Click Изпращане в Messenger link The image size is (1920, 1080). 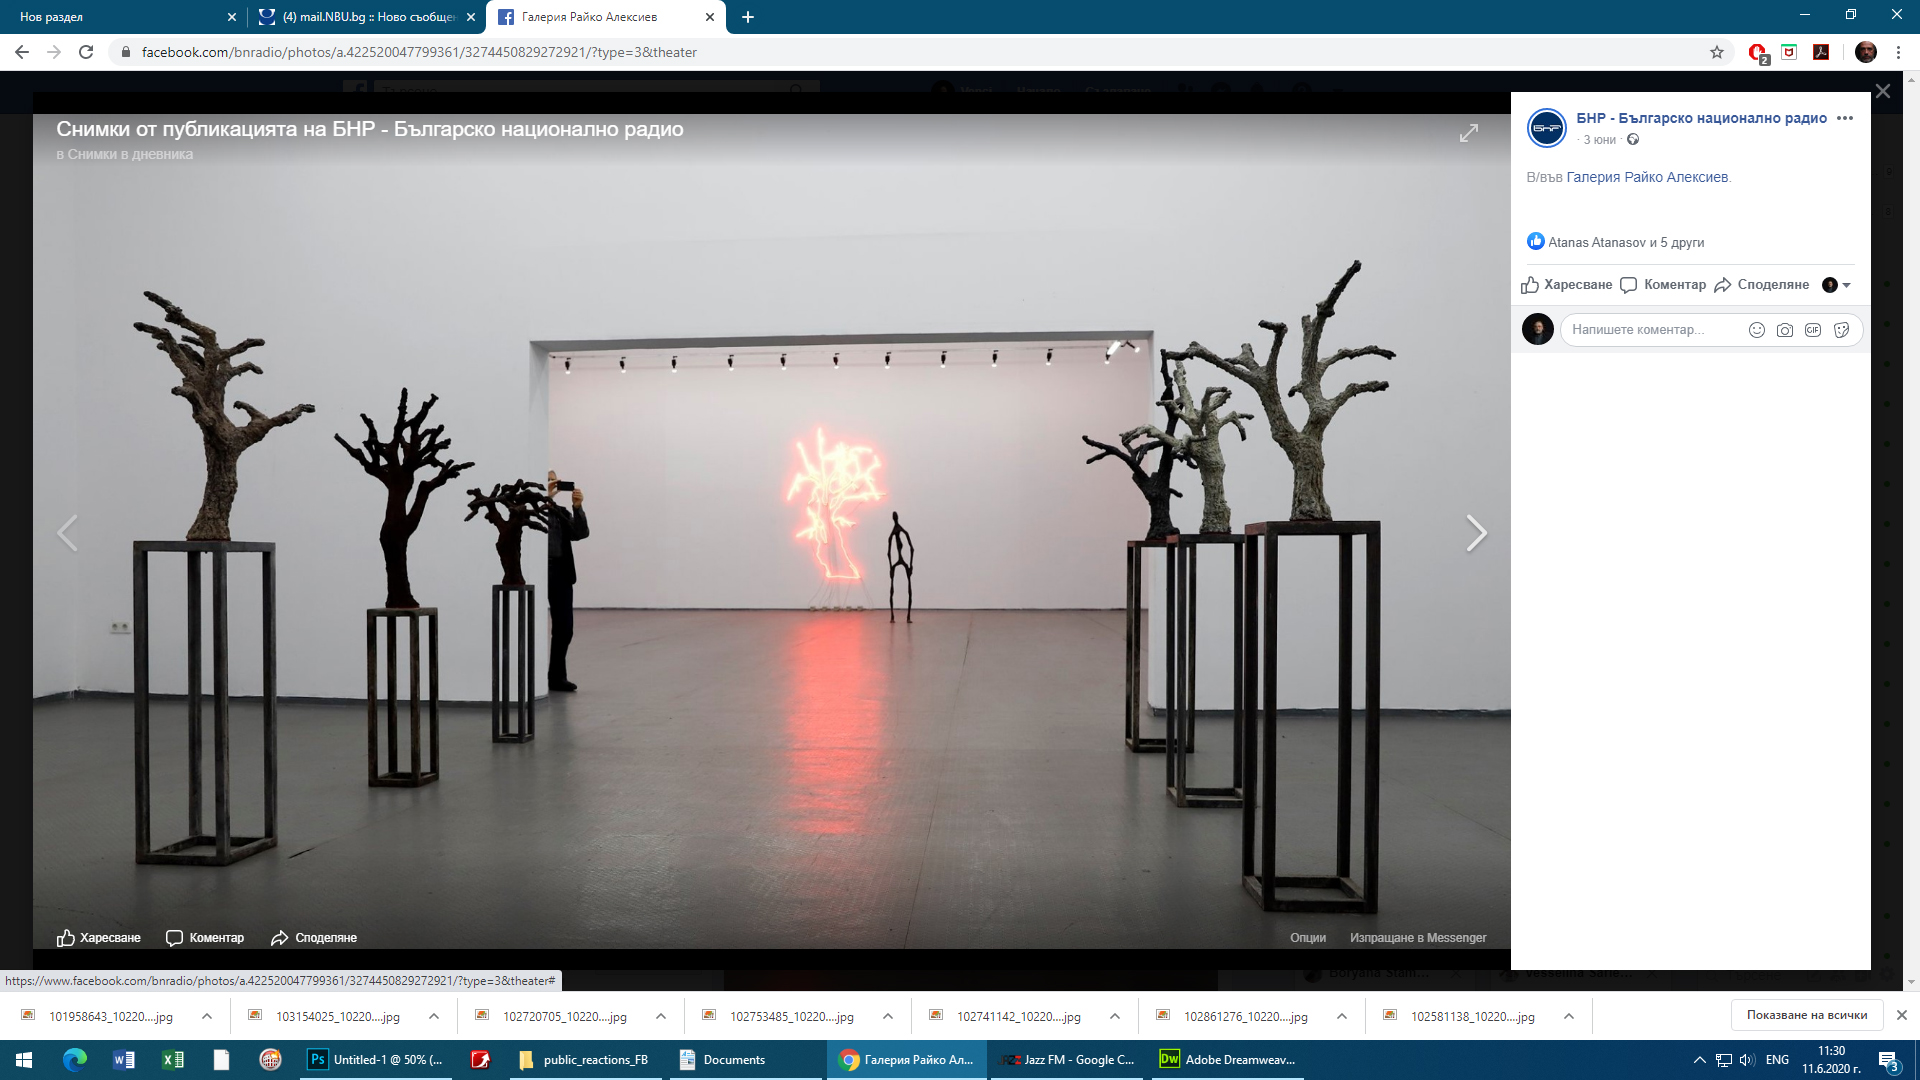[x=1418, y=938]
